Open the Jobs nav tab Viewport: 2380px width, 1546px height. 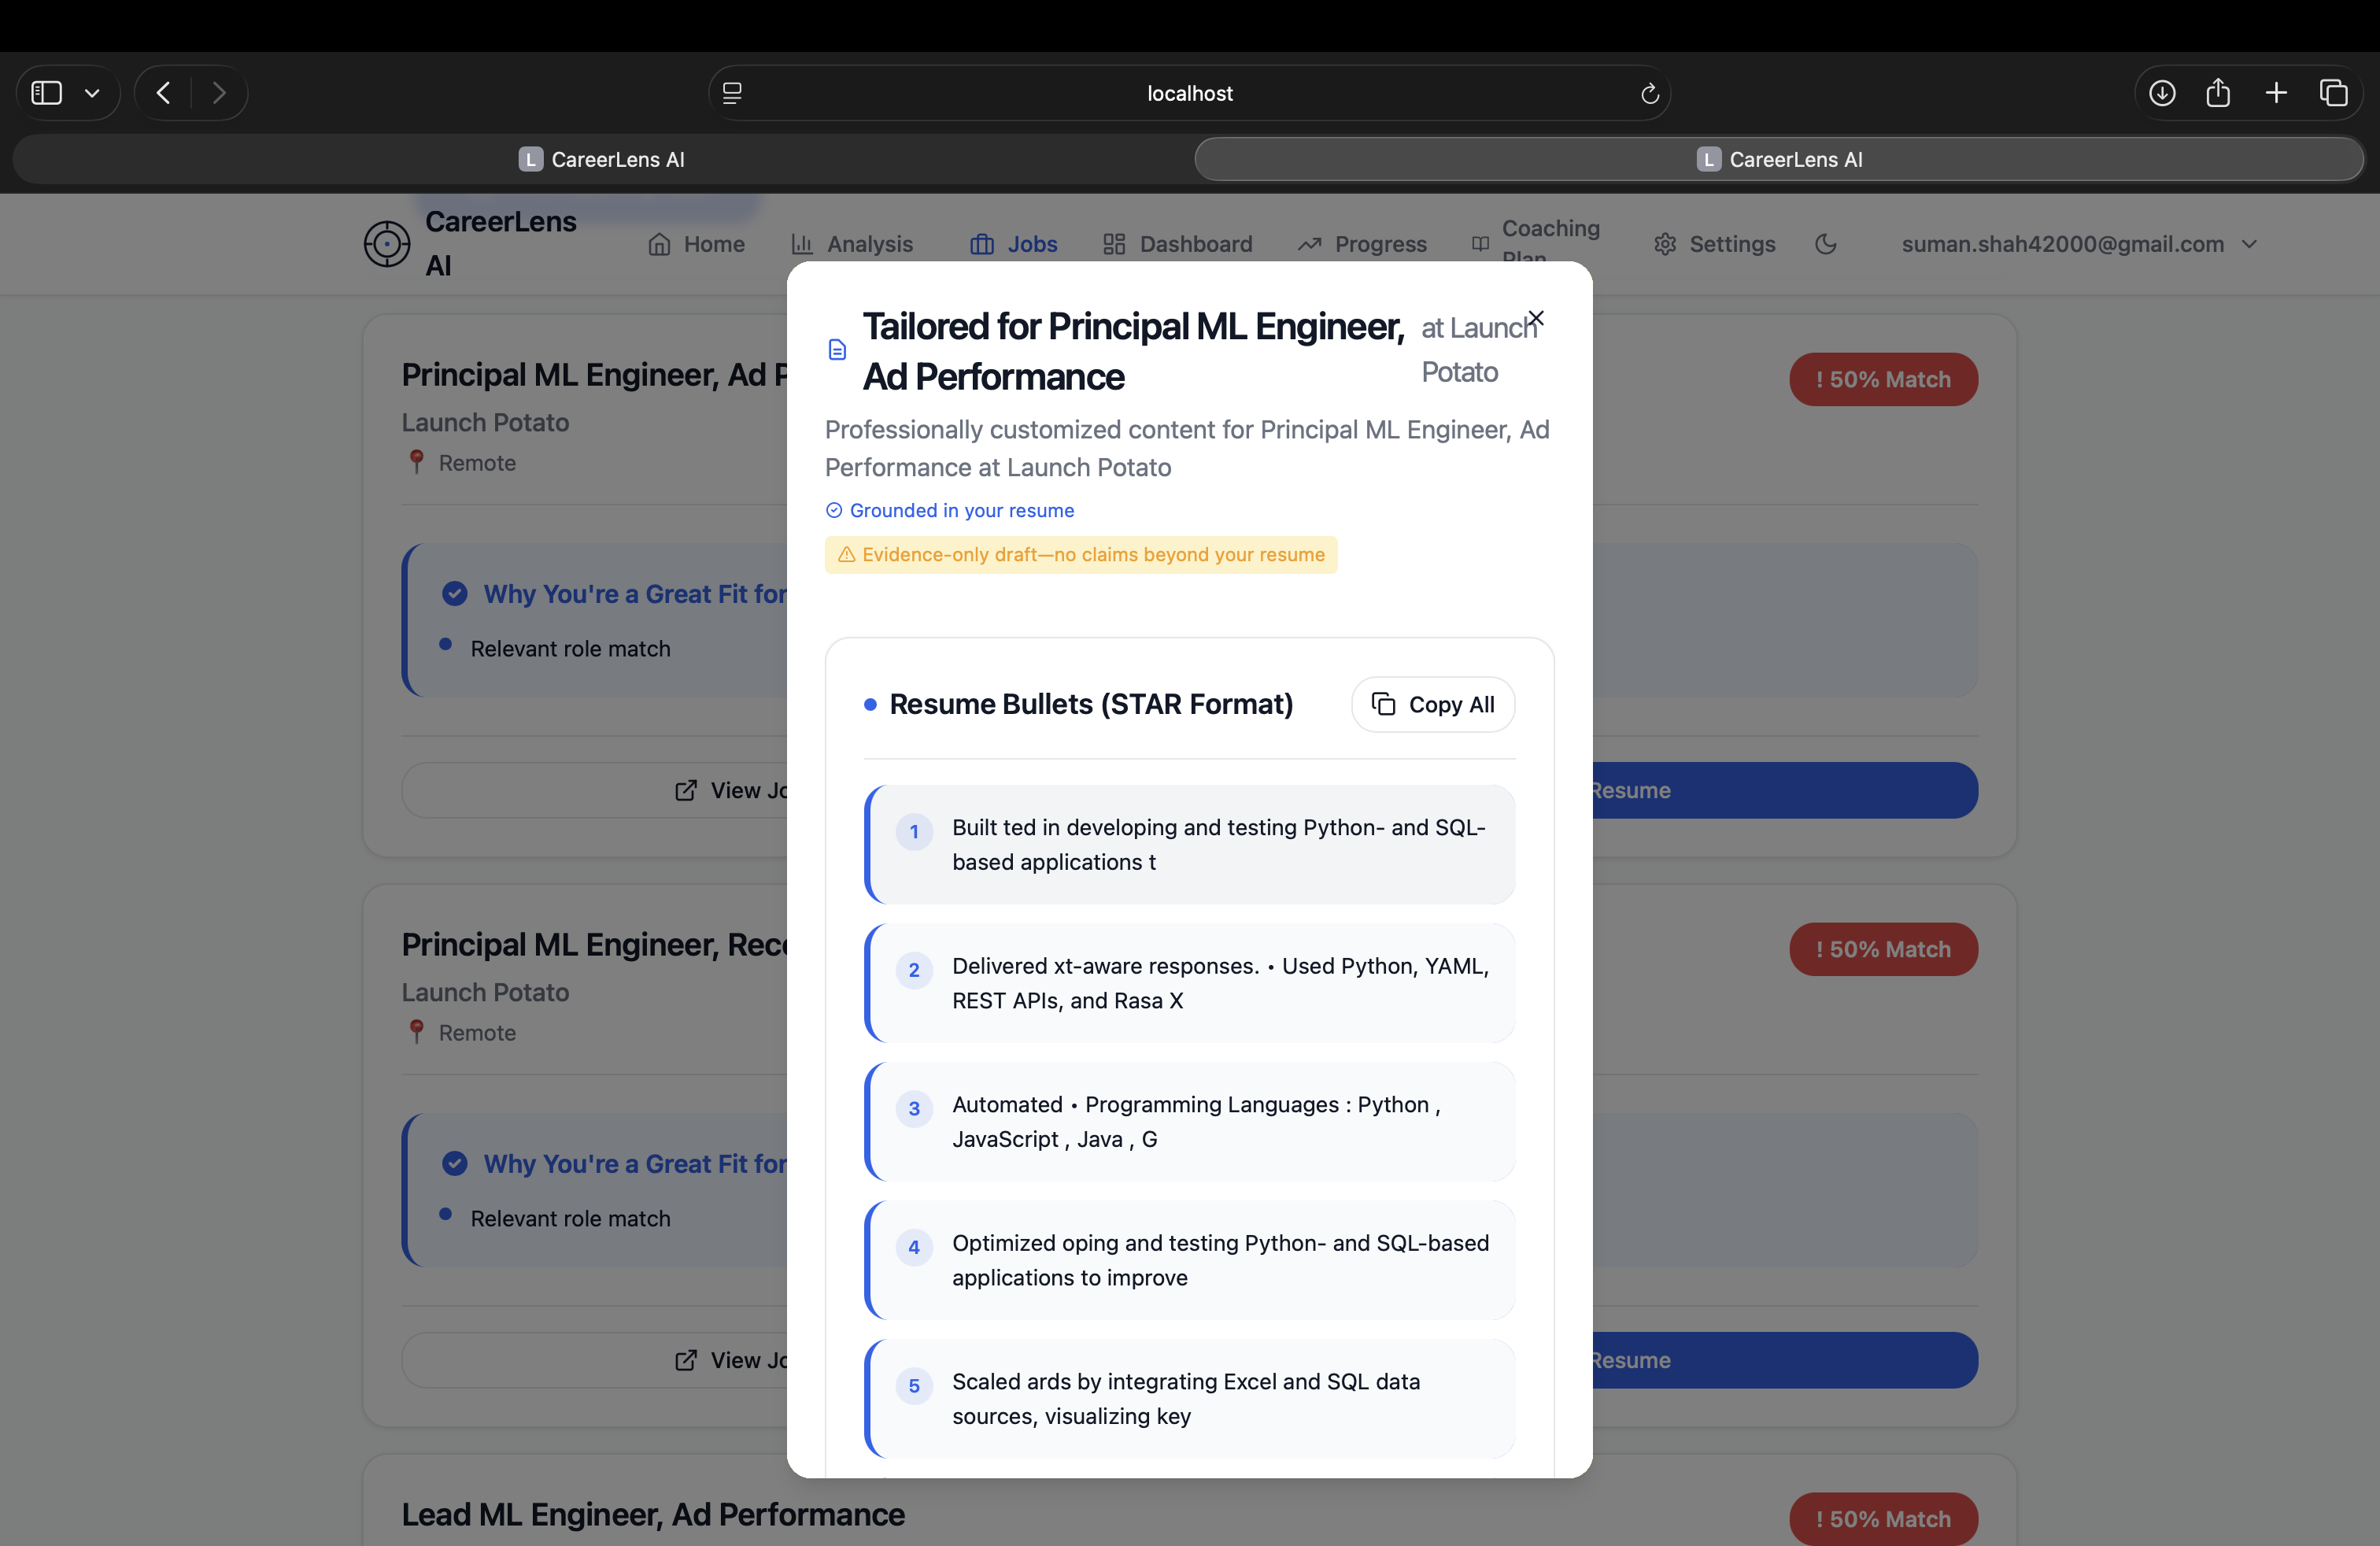[x=1013, y=244]
